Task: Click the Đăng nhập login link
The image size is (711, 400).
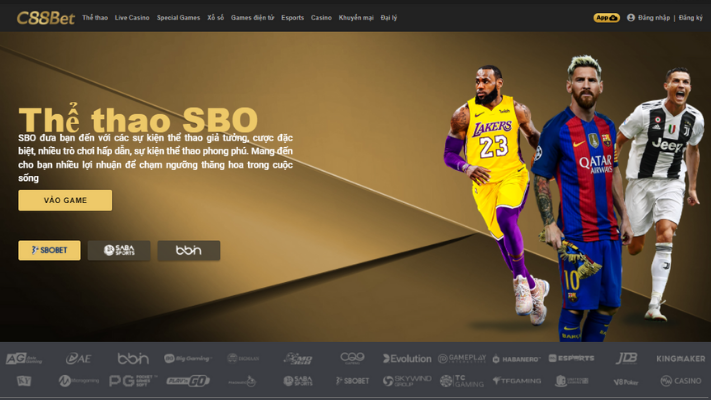Action: pyautogui.click(x=653, y=18)
